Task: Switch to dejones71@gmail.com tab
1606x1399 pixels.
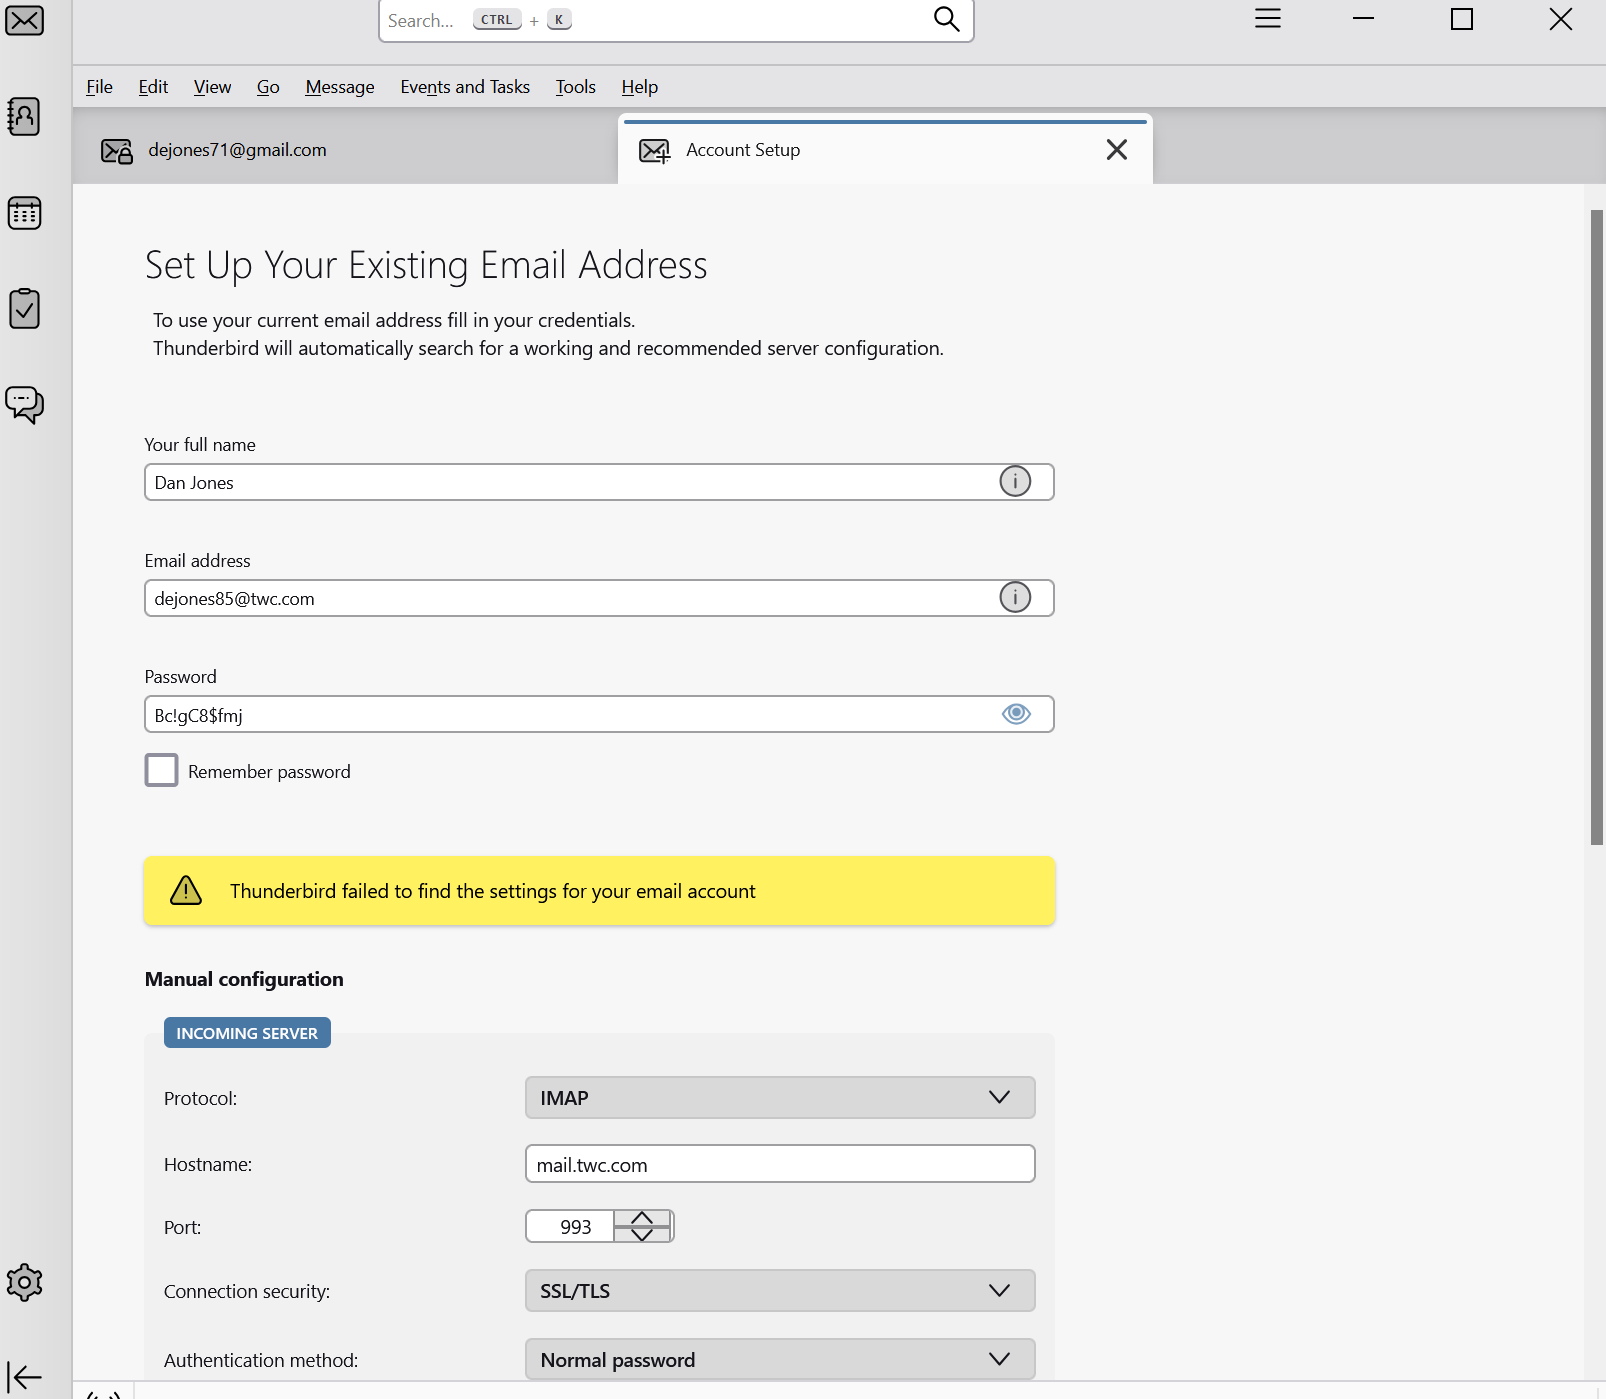Action: tap(345, 150)
